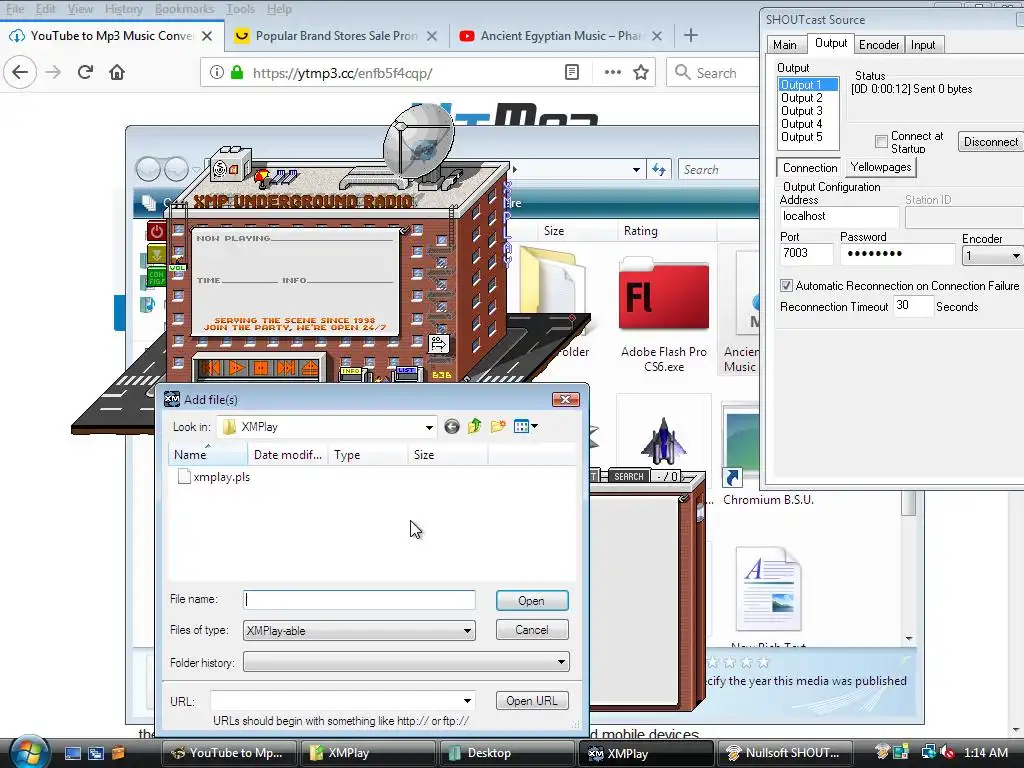Click the GO arrow sign on XMPlay building

tap(439, 344)
